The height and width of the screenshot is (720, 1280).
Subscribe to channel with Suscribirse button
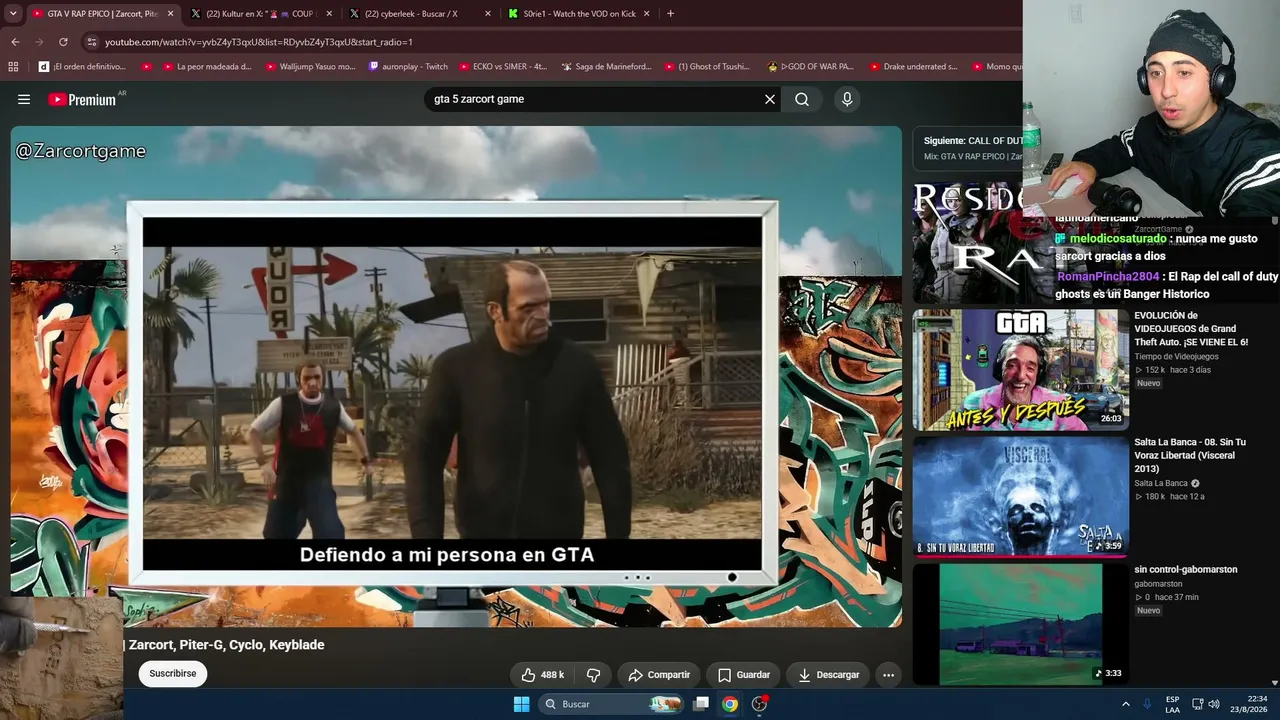173,673
